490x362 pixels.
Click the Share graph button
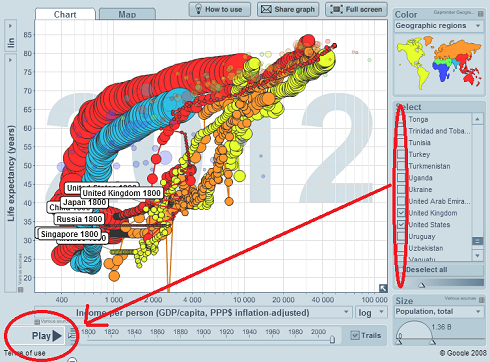(x=288, y=9)
